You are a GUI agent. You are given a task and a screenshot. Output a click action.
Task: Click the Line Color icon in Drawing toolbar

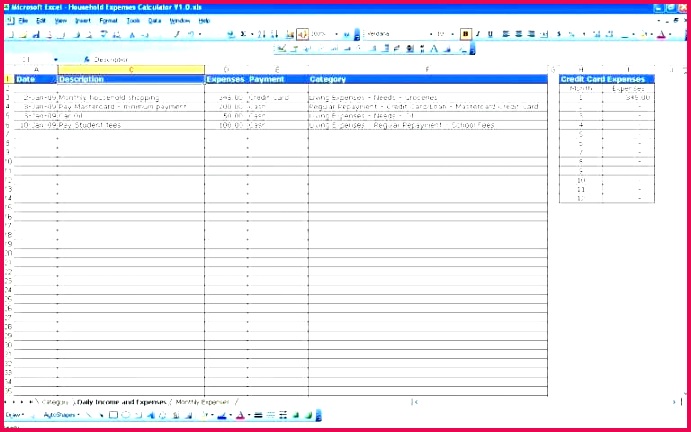point(222,415)
